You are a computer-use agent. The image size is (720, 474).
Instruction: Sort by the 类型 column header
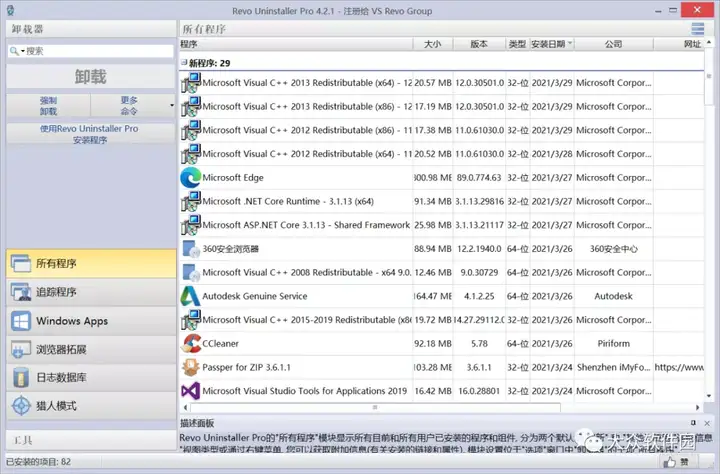tap(518, 44)
